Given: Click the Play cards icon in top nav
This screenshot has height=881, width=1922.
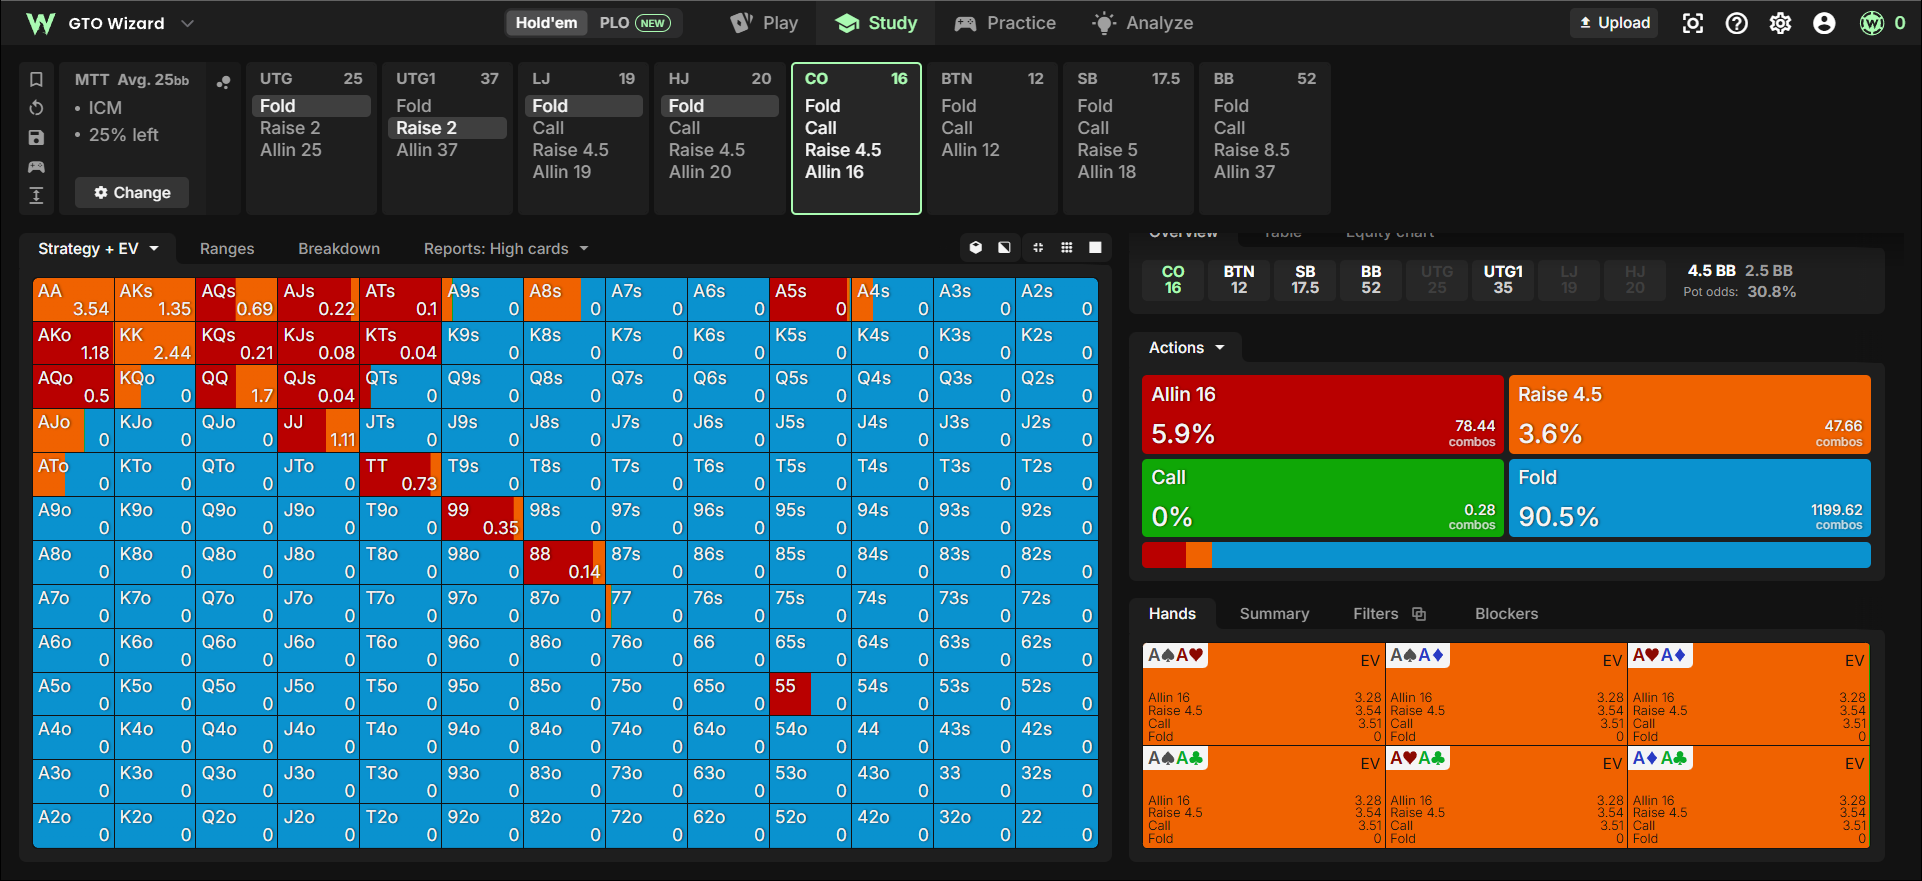Looking at the screenshot, I should (741, 23).
